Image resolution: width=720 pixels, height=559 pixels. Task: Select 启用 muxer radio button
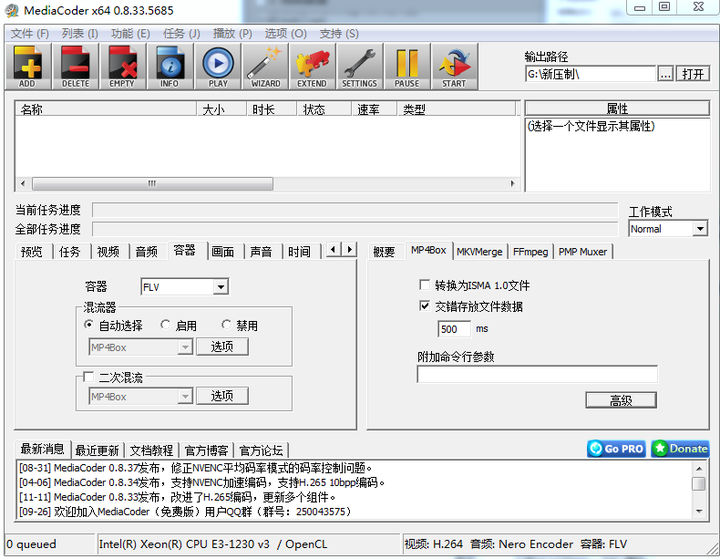click(165, 325)
